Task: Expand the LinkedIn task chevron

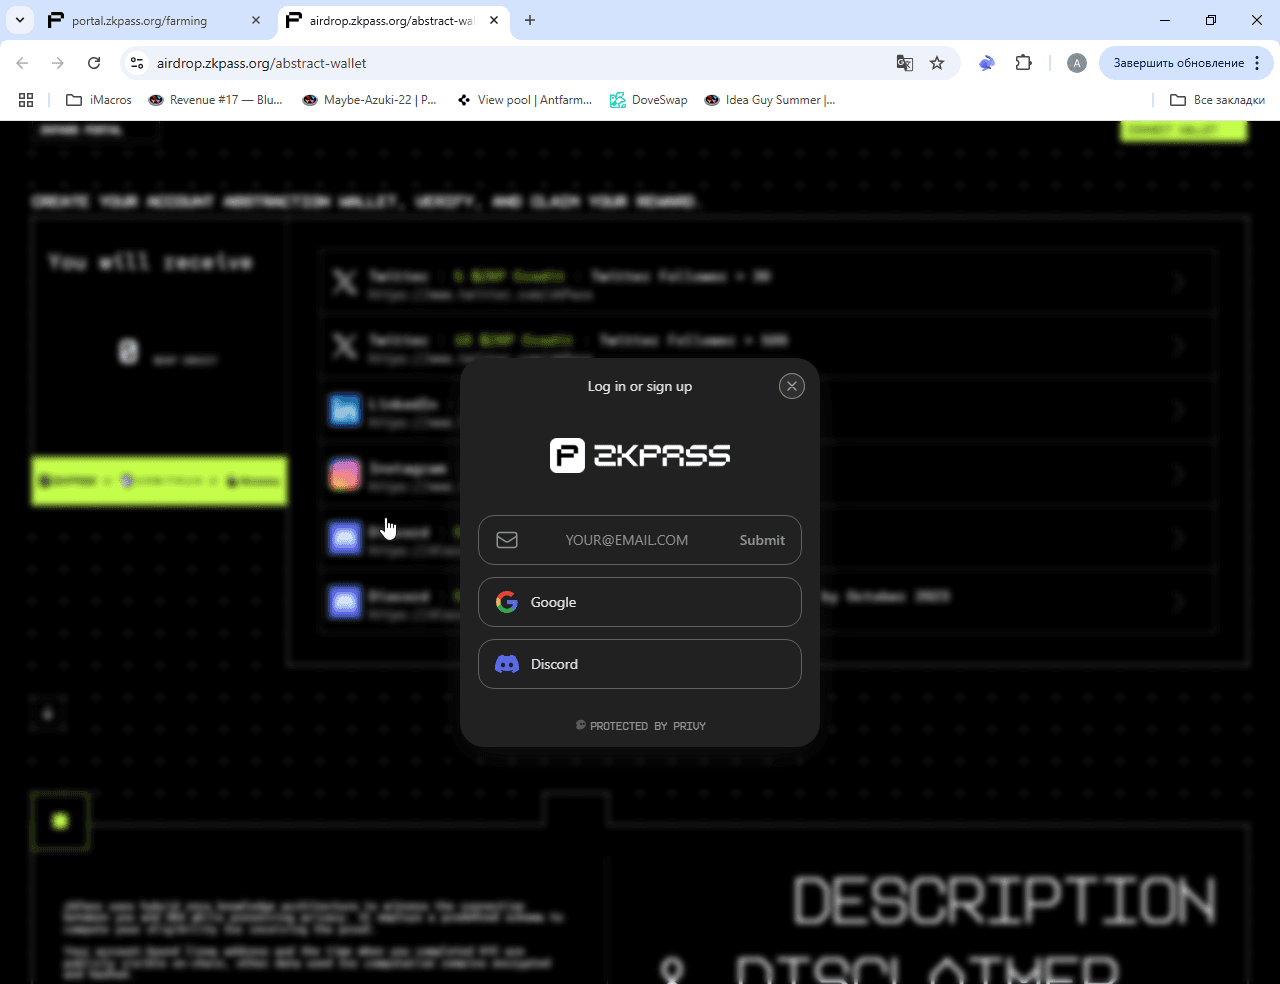Action: (1180, 410)
